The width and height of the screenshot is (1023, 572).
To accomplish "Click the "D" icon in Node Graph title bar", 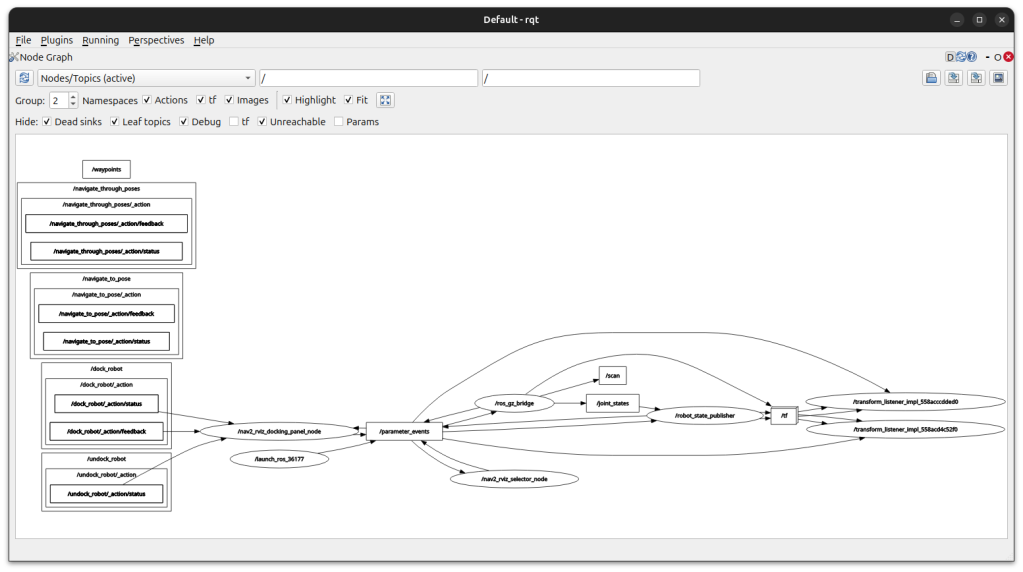I will point(951,57).
